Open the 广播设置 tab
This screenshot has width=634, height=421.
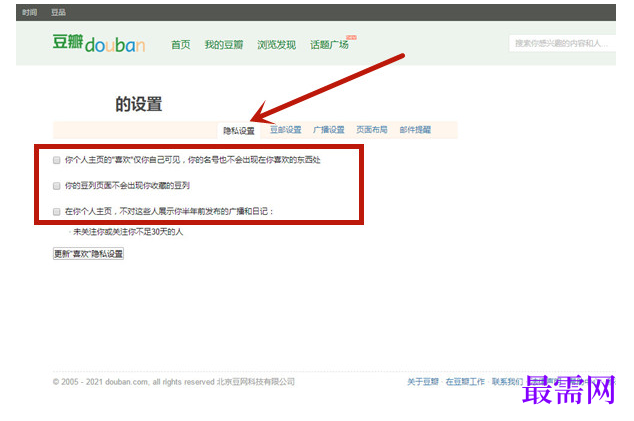coord(328,130)
